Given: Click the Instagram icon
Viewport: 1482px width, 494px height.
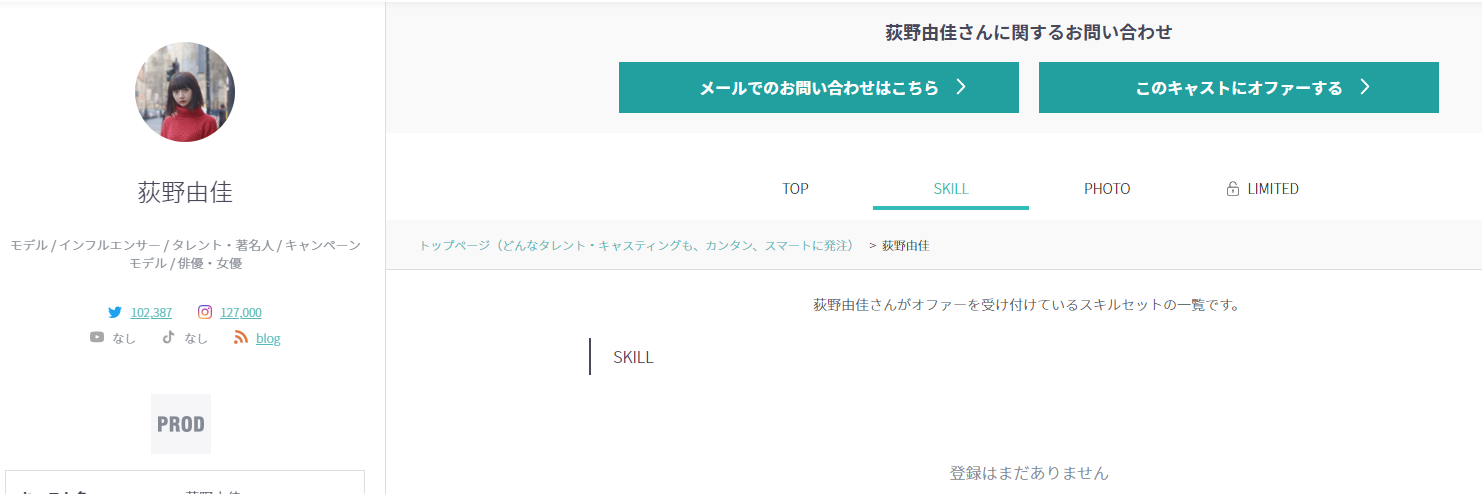Looking at the screenshot, I should coord(205,312).
